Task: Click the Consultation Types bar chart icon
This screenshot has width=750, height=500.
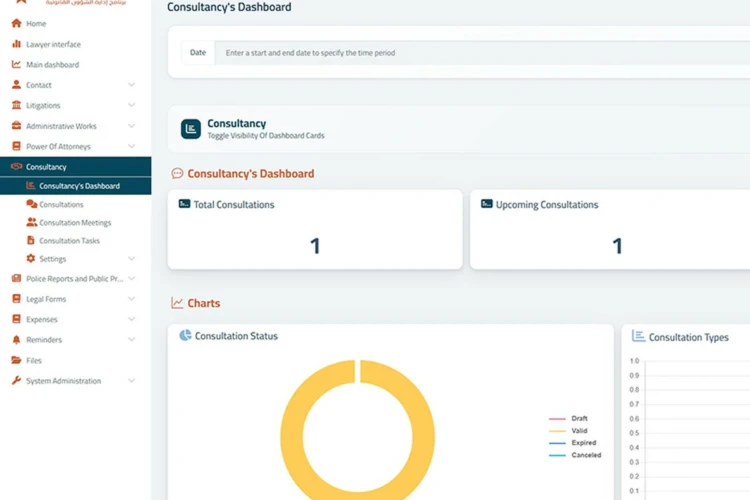Action: pyautogui.click(x=638, y=336)
